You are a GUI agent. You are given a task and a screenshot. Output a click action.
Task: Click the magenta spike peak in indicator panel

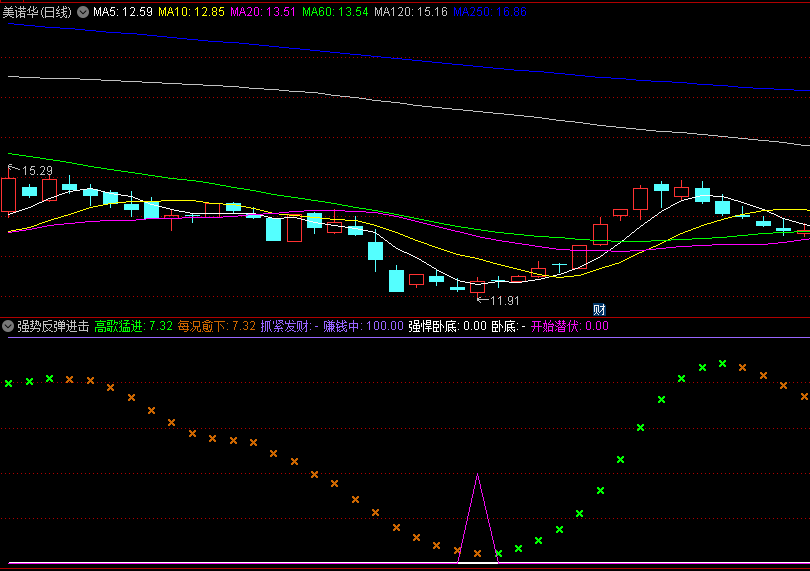click(477, 475)
